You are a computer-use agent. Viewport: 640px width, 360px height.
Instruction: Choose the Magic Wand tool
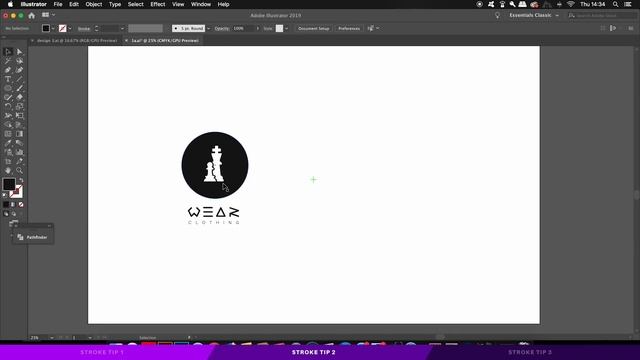(x=8, y=61)
